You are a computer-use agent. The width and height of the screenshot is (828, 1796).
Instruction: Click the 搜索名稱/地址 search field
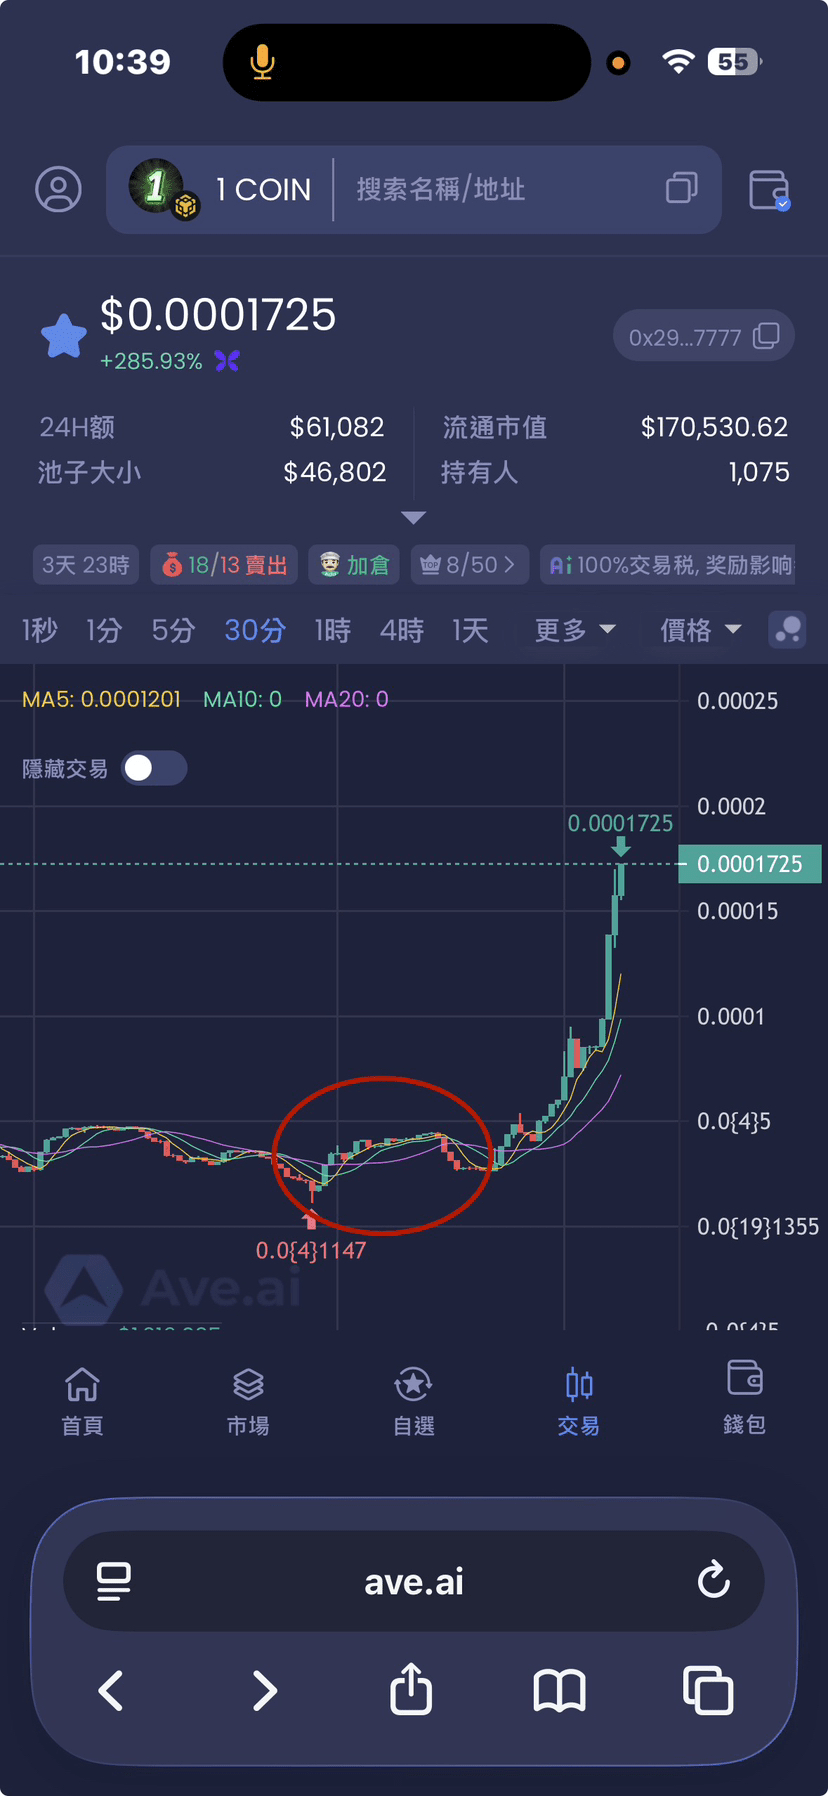point(500,189)
